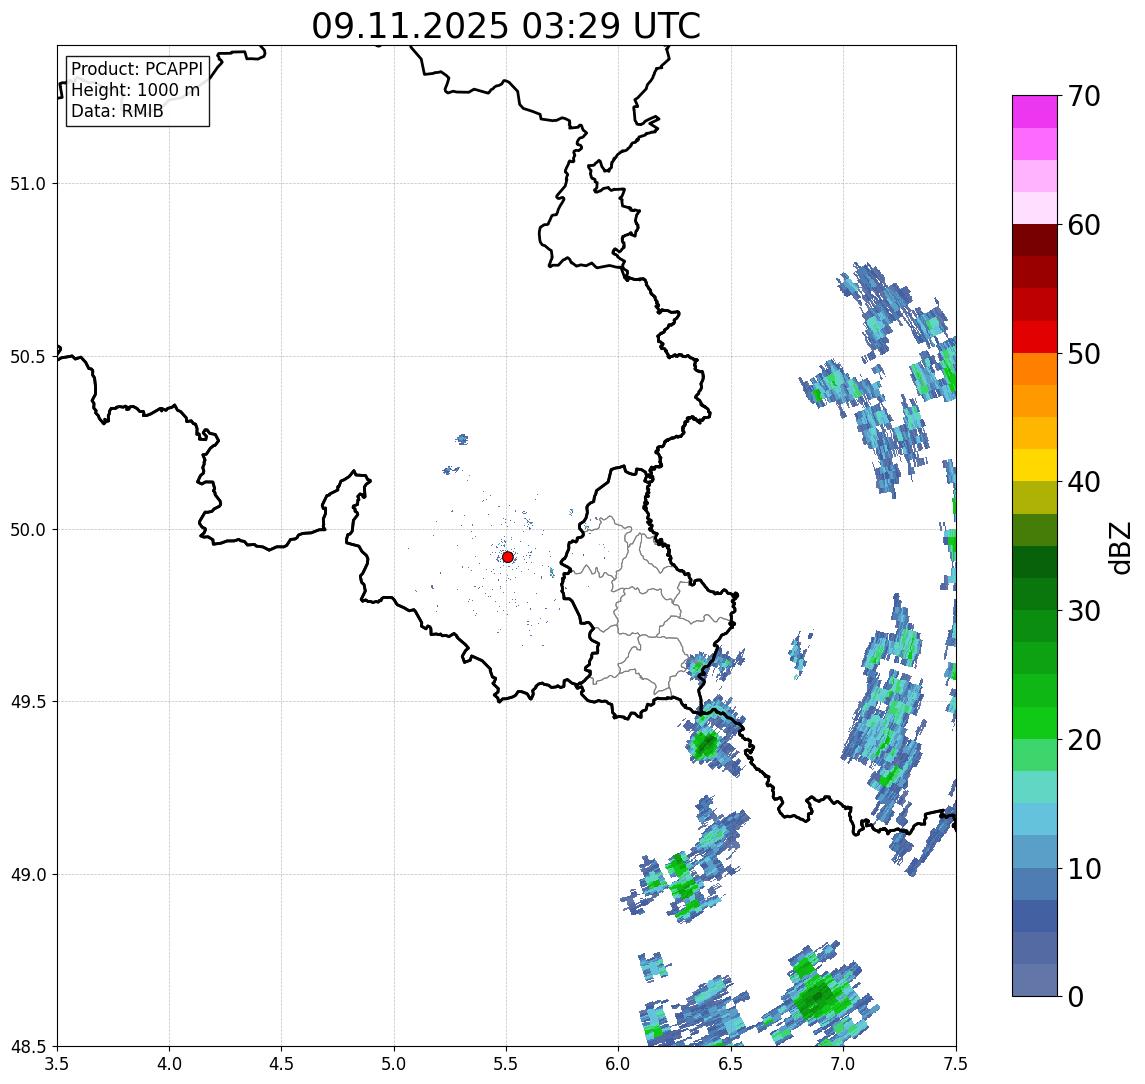Screen dimensions: 1145x1084
Task: Click the 'Data: RMIB' legend text
Action: (117, 111)
